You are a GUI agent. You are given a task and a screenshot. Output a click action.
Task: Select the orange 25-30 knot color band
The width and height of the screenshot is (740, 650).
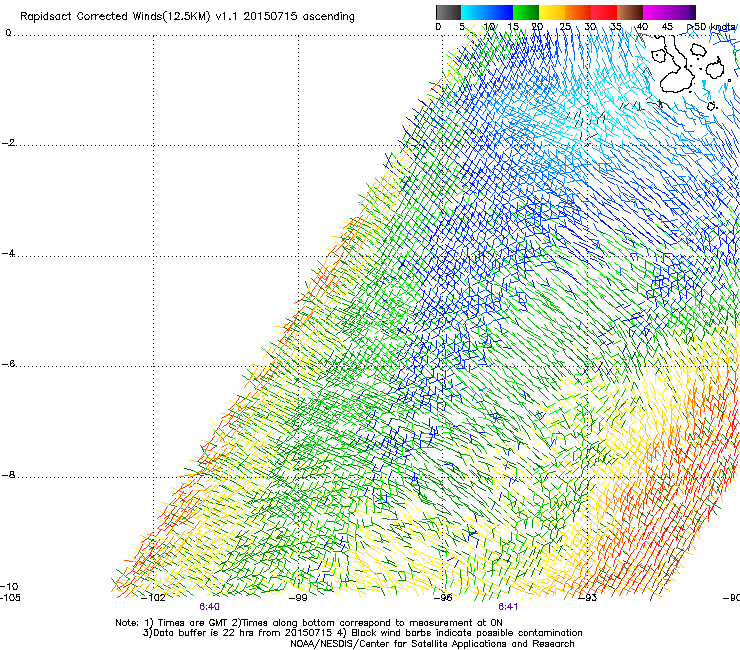578,12
